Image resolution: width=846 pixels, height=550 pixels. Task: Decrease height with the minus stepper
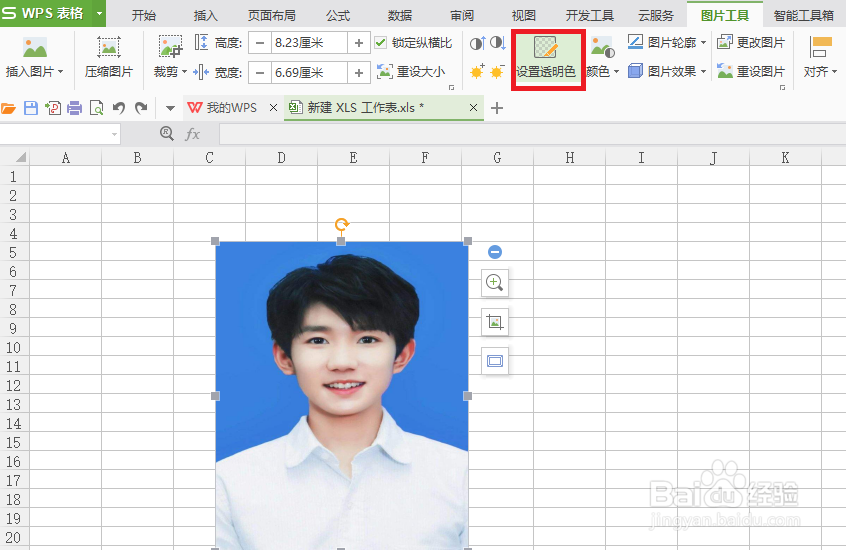click(260, 43)
